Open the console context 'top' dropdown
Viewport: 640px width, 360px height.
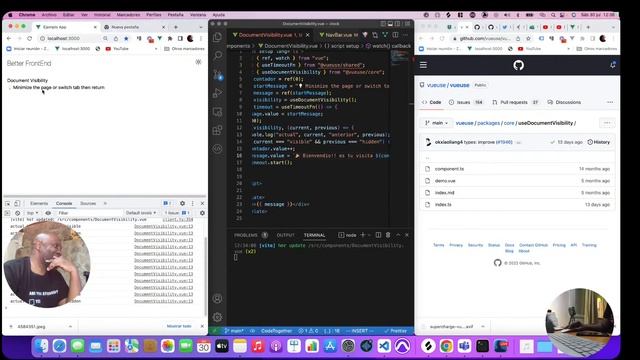32,213
